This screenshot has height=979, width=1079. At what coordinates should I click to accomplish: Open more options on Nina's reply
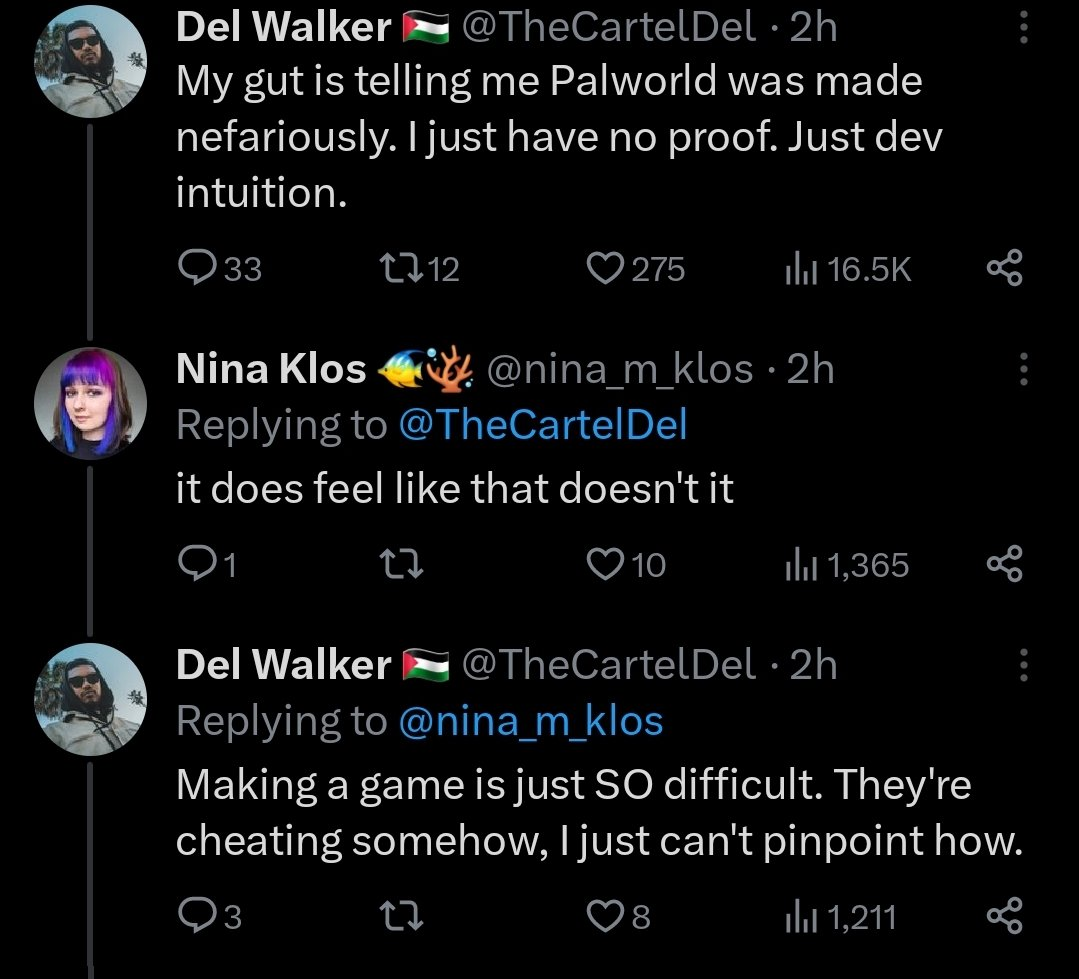click(x=1022, y=370)
